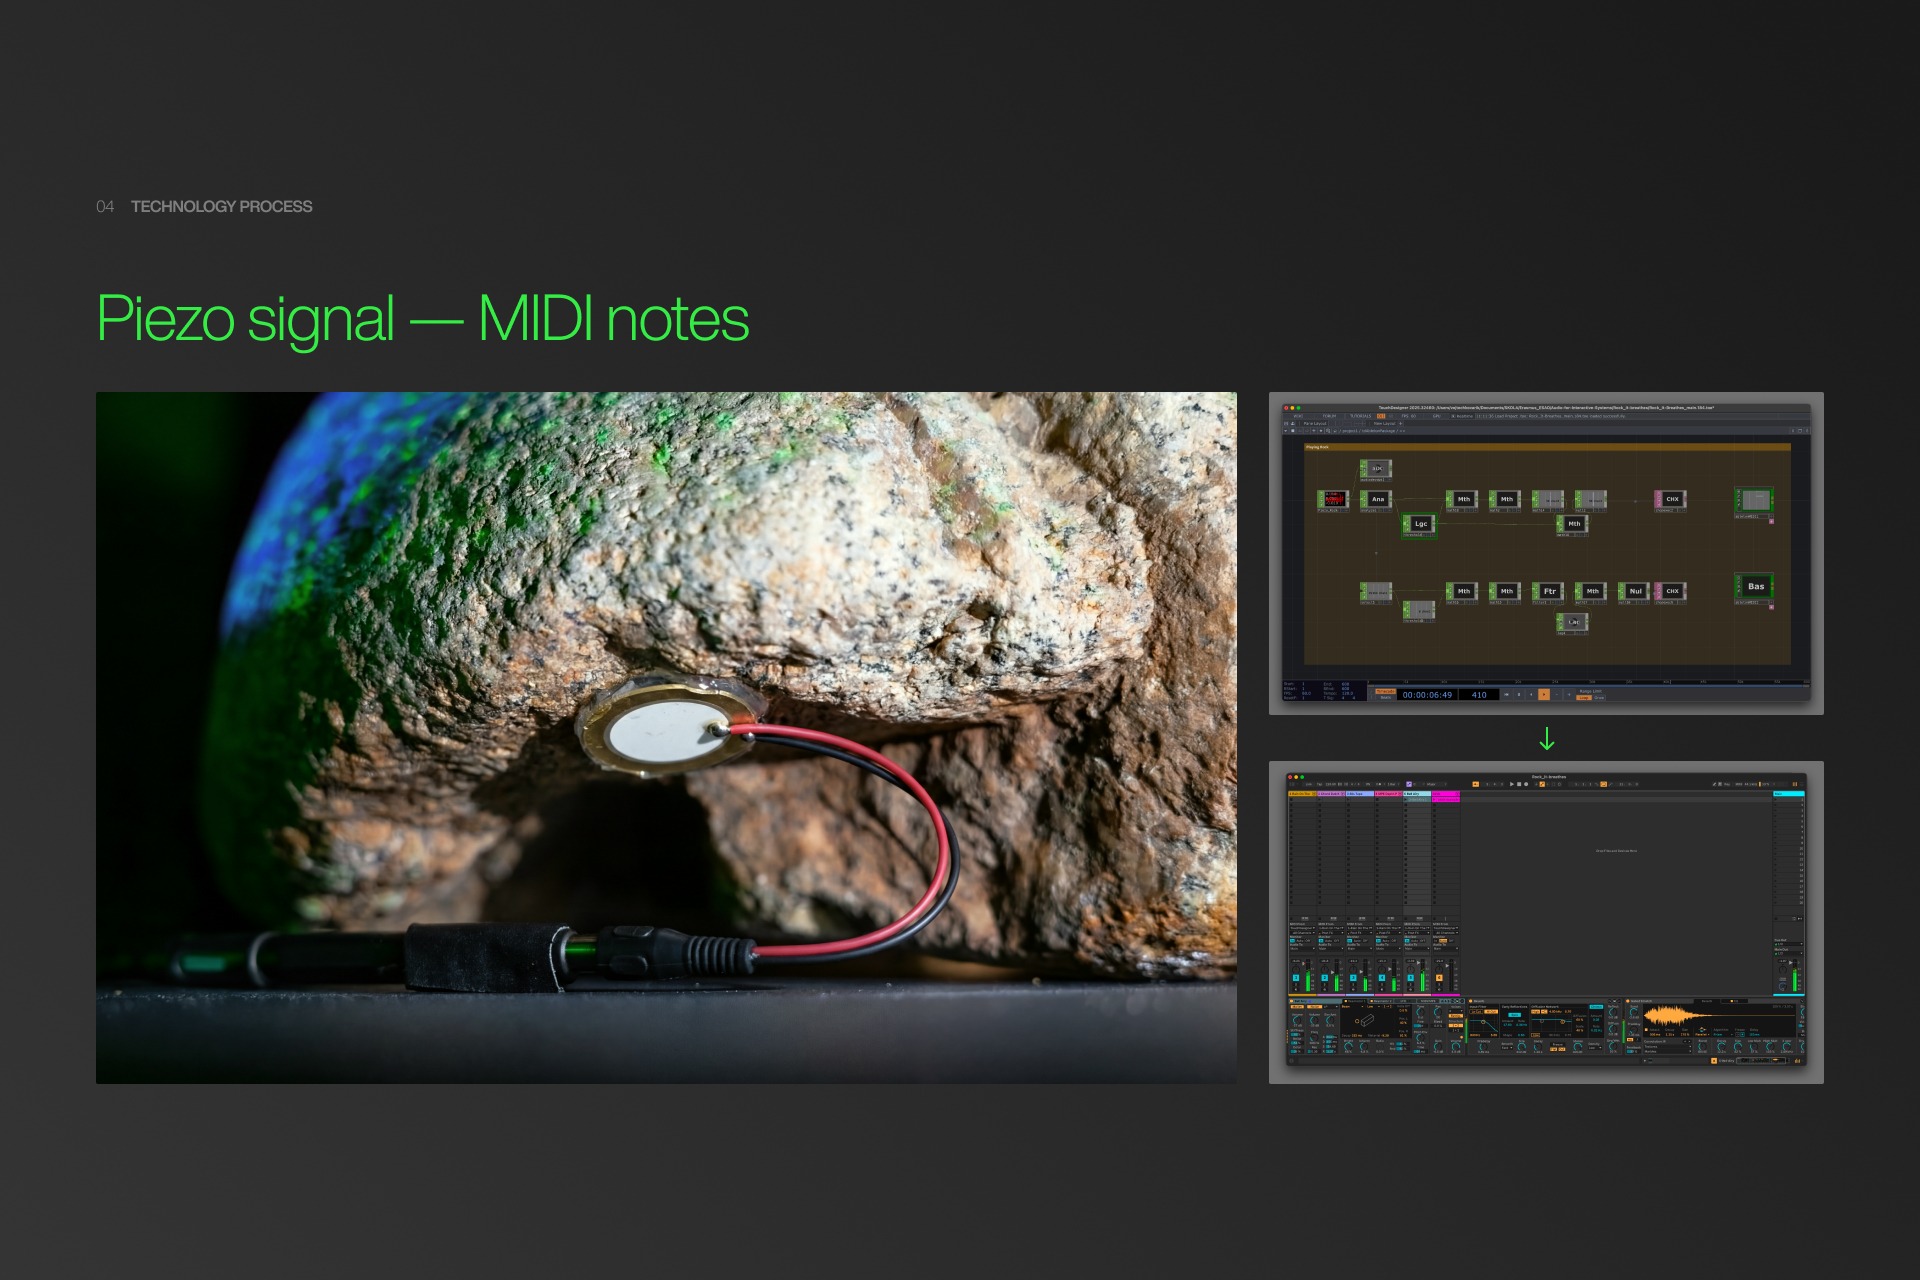The width and height of the screenshot is (1920, 1280).
Task: Click the "TECHNOLOGY PROCESS" section label
Action: pos(221,206)
